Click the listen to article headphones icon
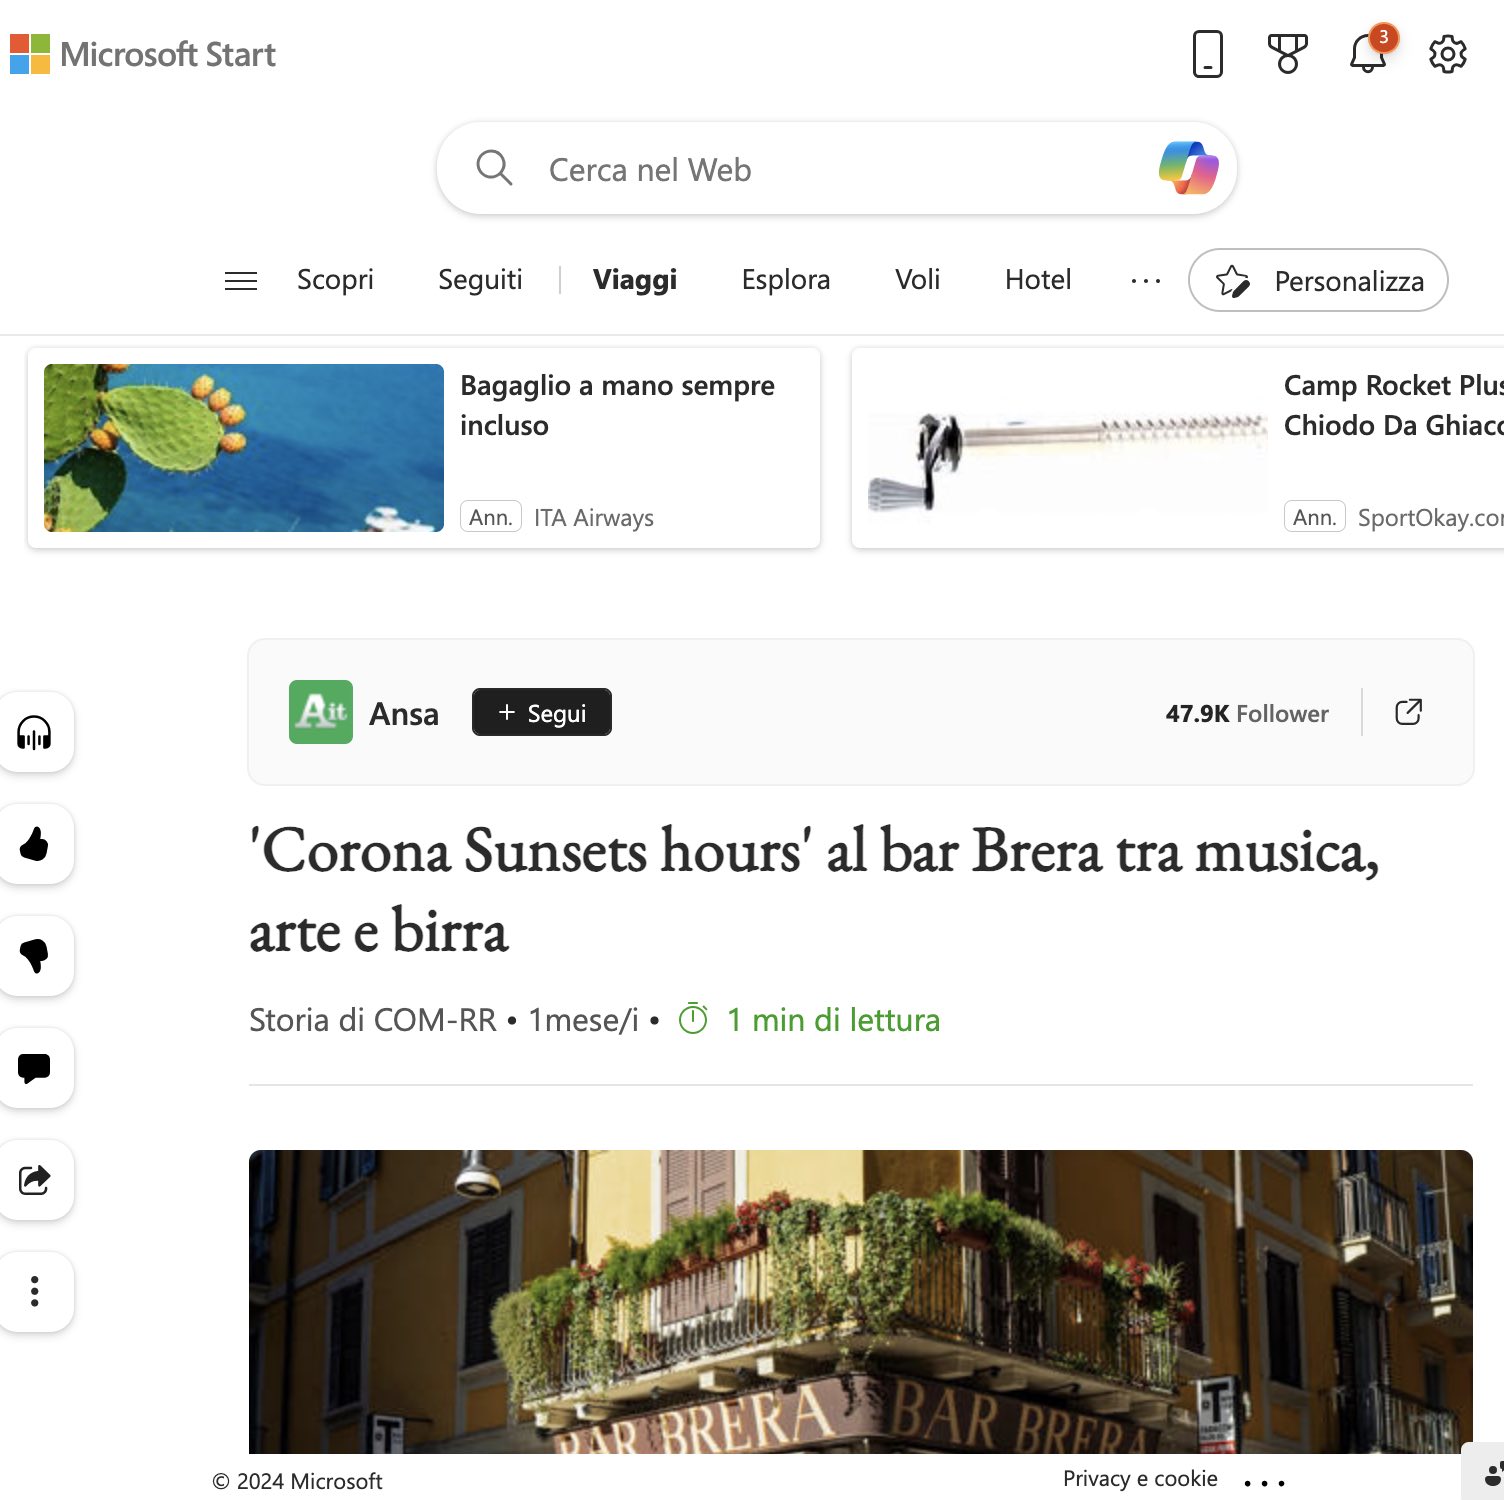Screen dimensions: 1504x1500 pos(35,733)
